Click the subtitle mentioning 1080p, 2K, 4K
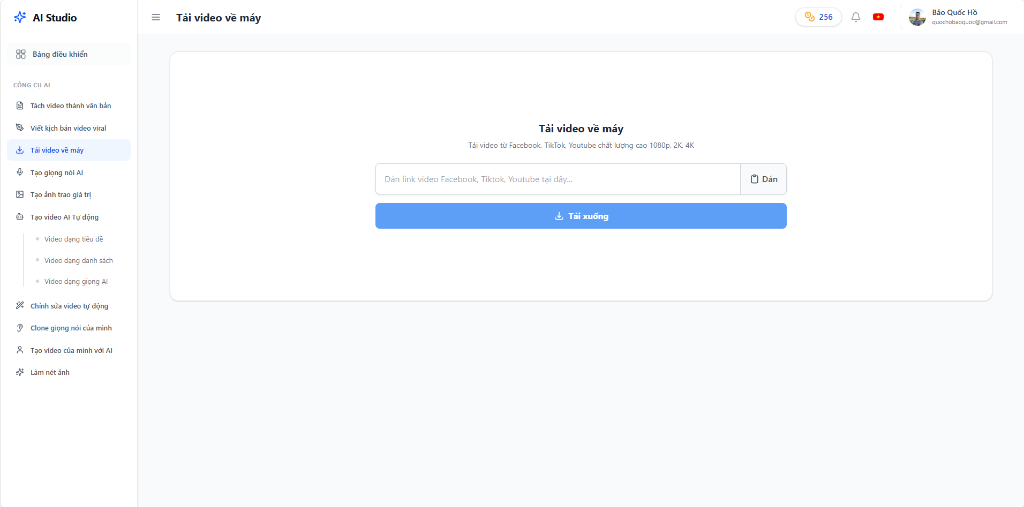This screenshot has height=507, width=1024. click(581, 145)
